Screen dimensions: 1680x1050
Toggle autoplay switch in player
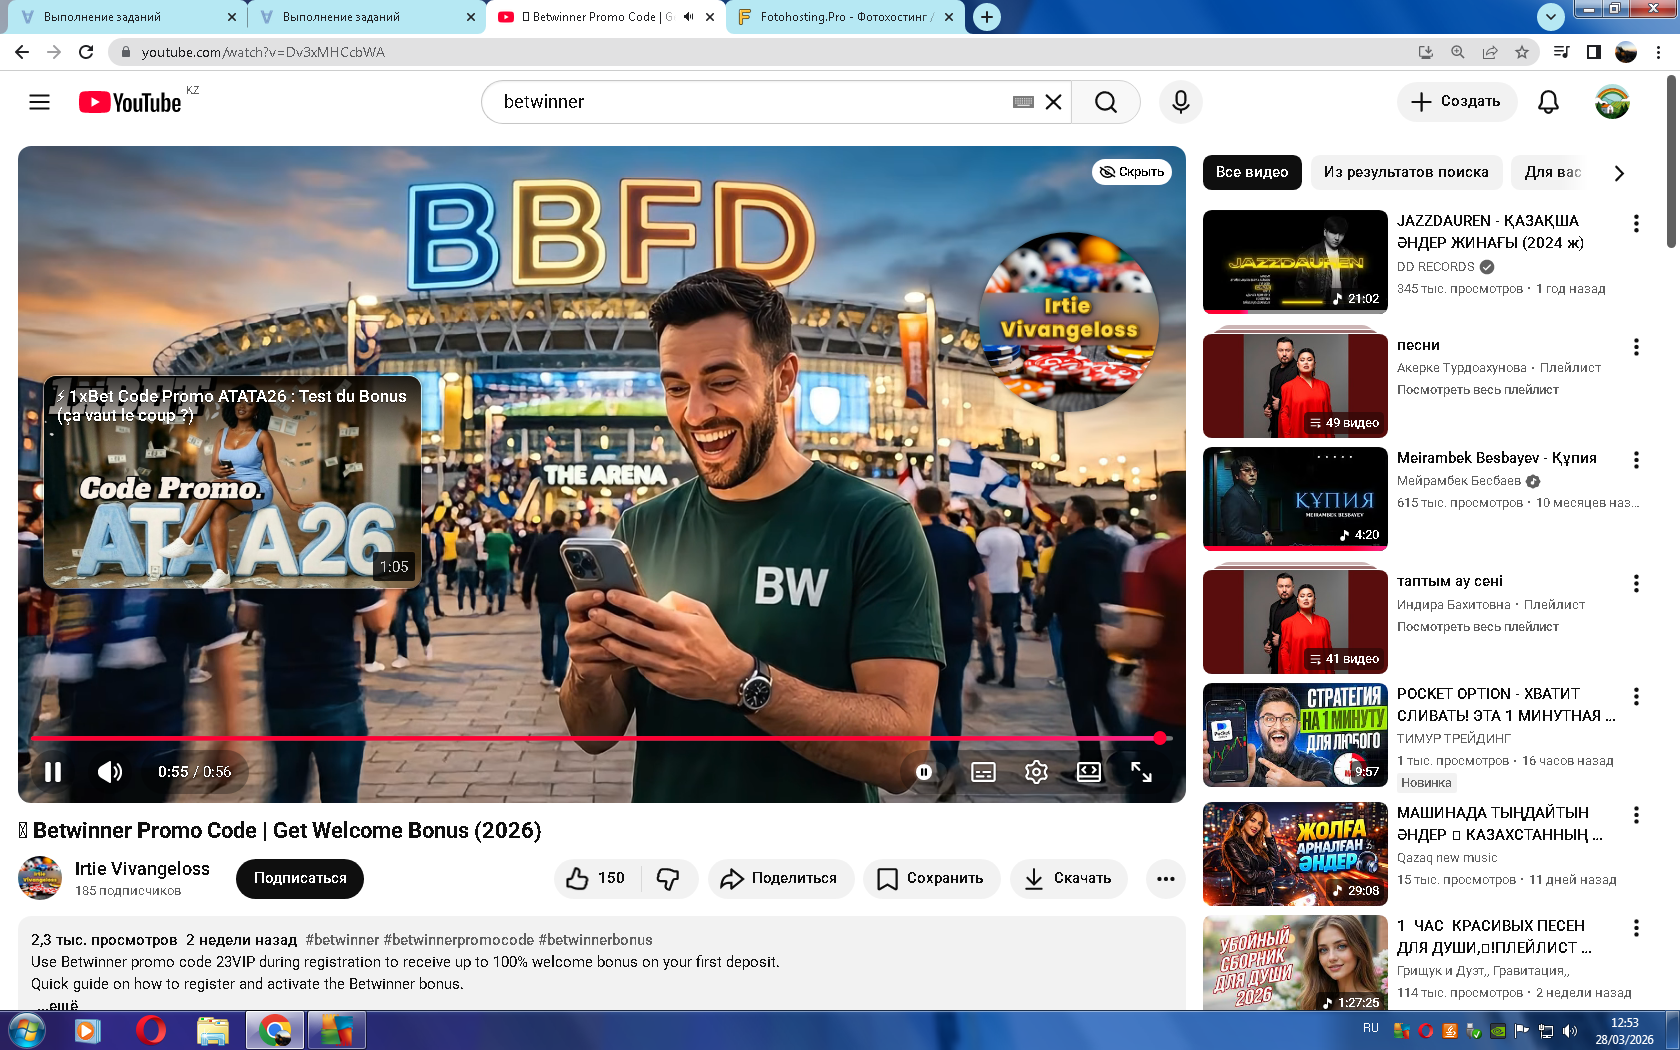click(x=924, y=772)
